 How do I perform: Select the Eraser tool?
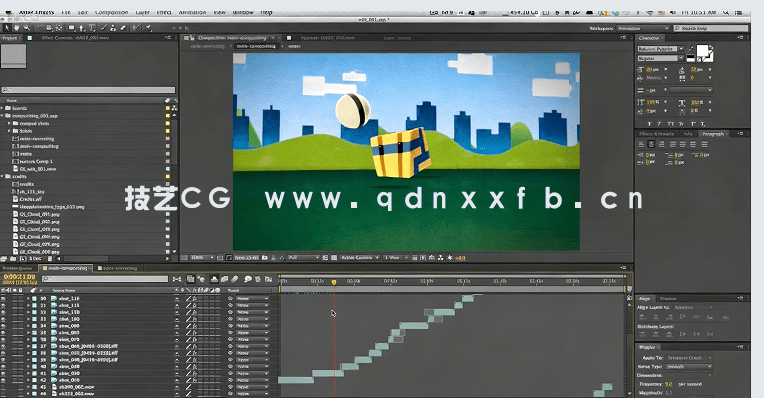[x=123, y=28]
